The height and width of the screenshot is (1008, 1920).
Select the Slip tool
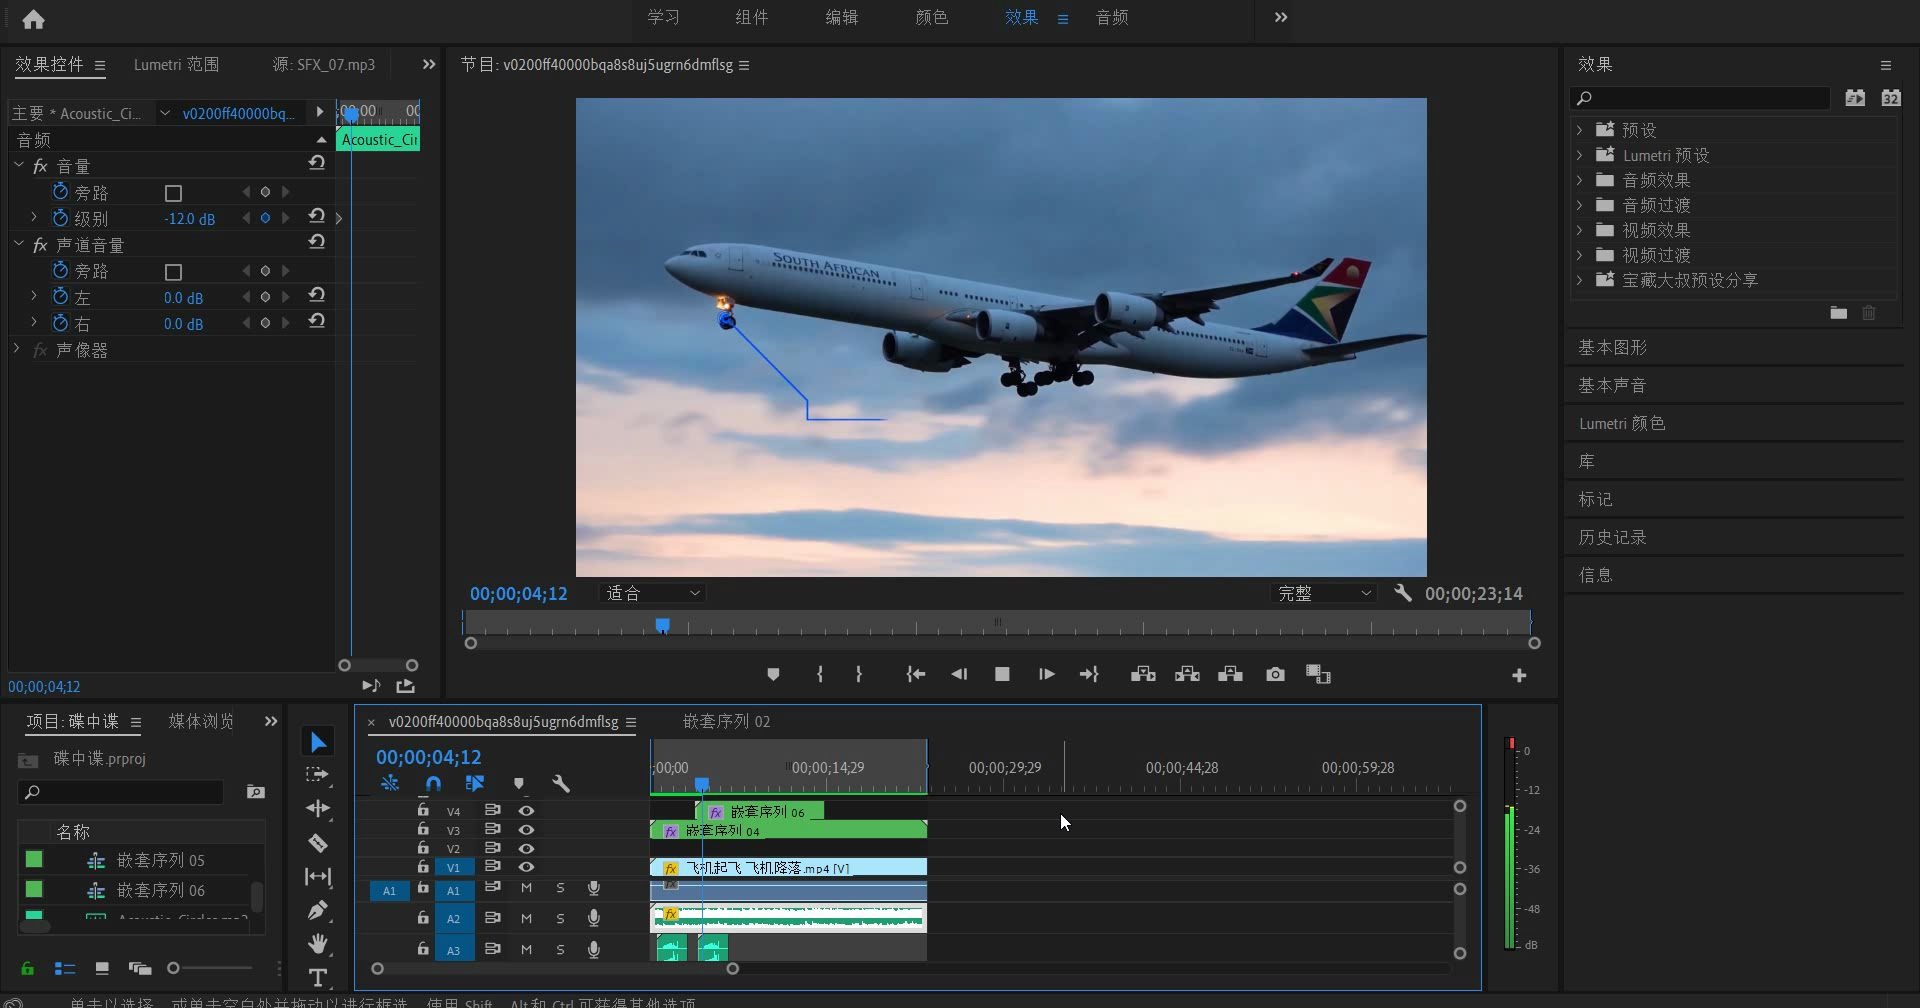pos(318,877)
